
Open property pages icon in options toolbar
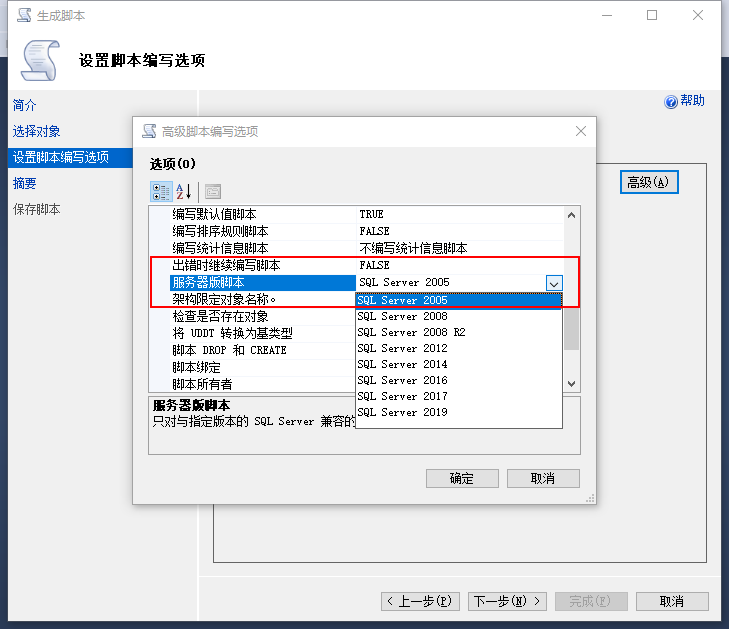[213, 192]
